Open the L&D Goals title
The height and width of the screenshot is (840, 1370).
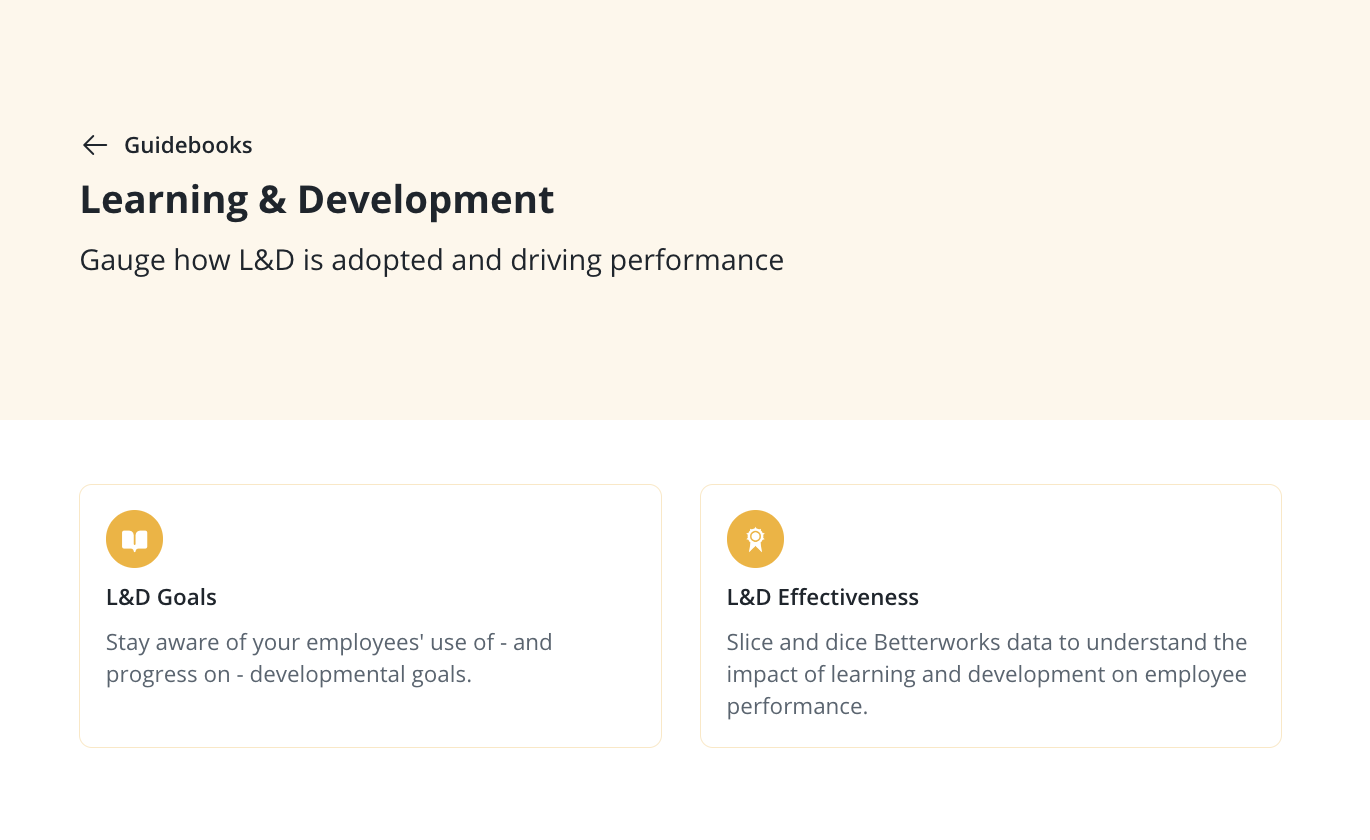[161, 597]
